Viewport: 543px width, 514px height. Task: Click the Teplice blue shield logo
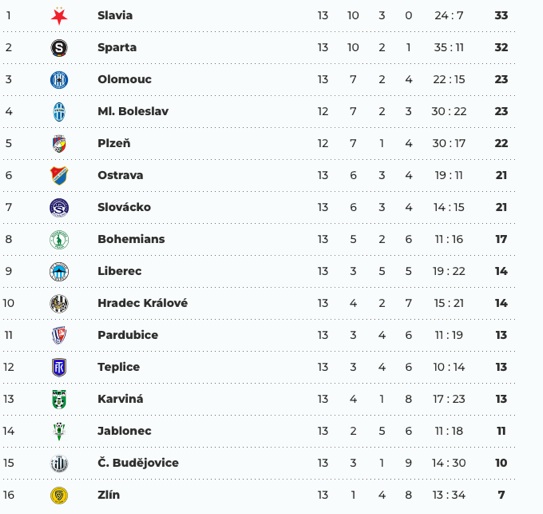tap(59, 367)
